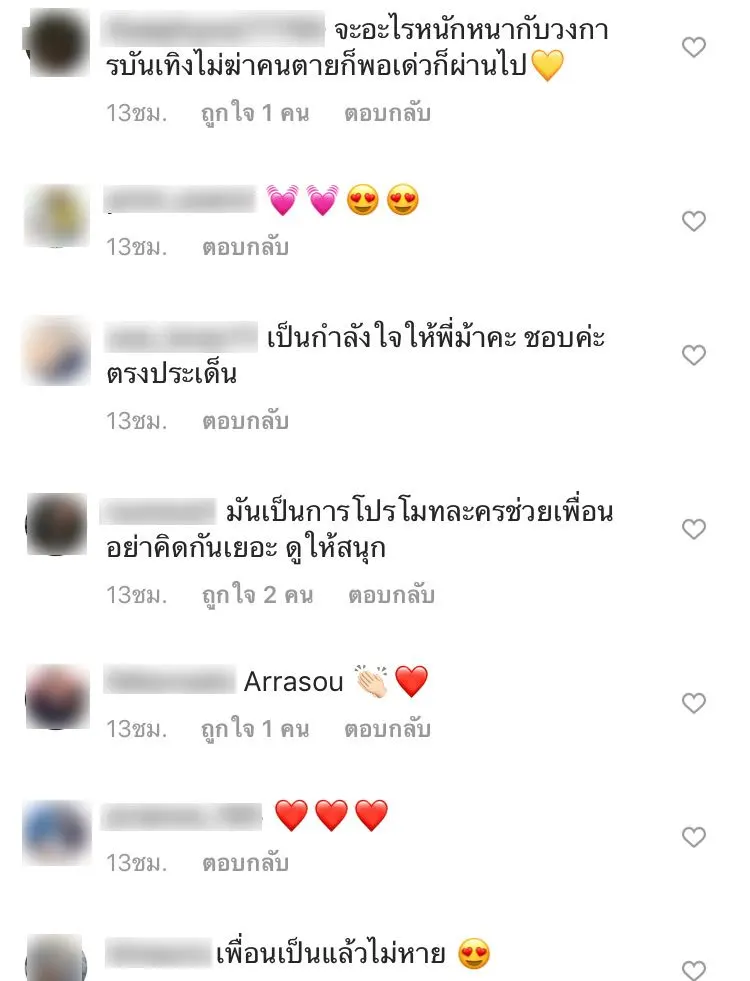Like the comment with the yellow heart emoji
Viewport: 750px width, 981px height.
pos(694,47)
